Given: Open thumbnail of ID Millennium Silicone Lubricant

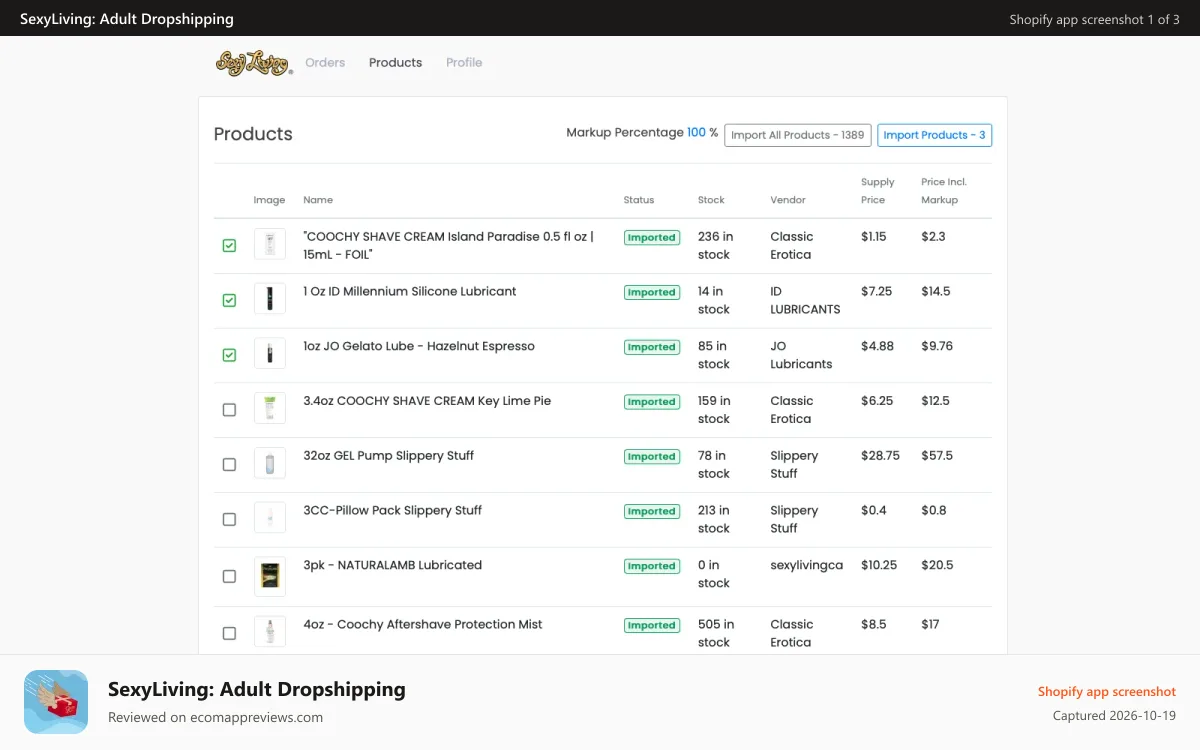Looking at the screenshot, I should [270, 299].
